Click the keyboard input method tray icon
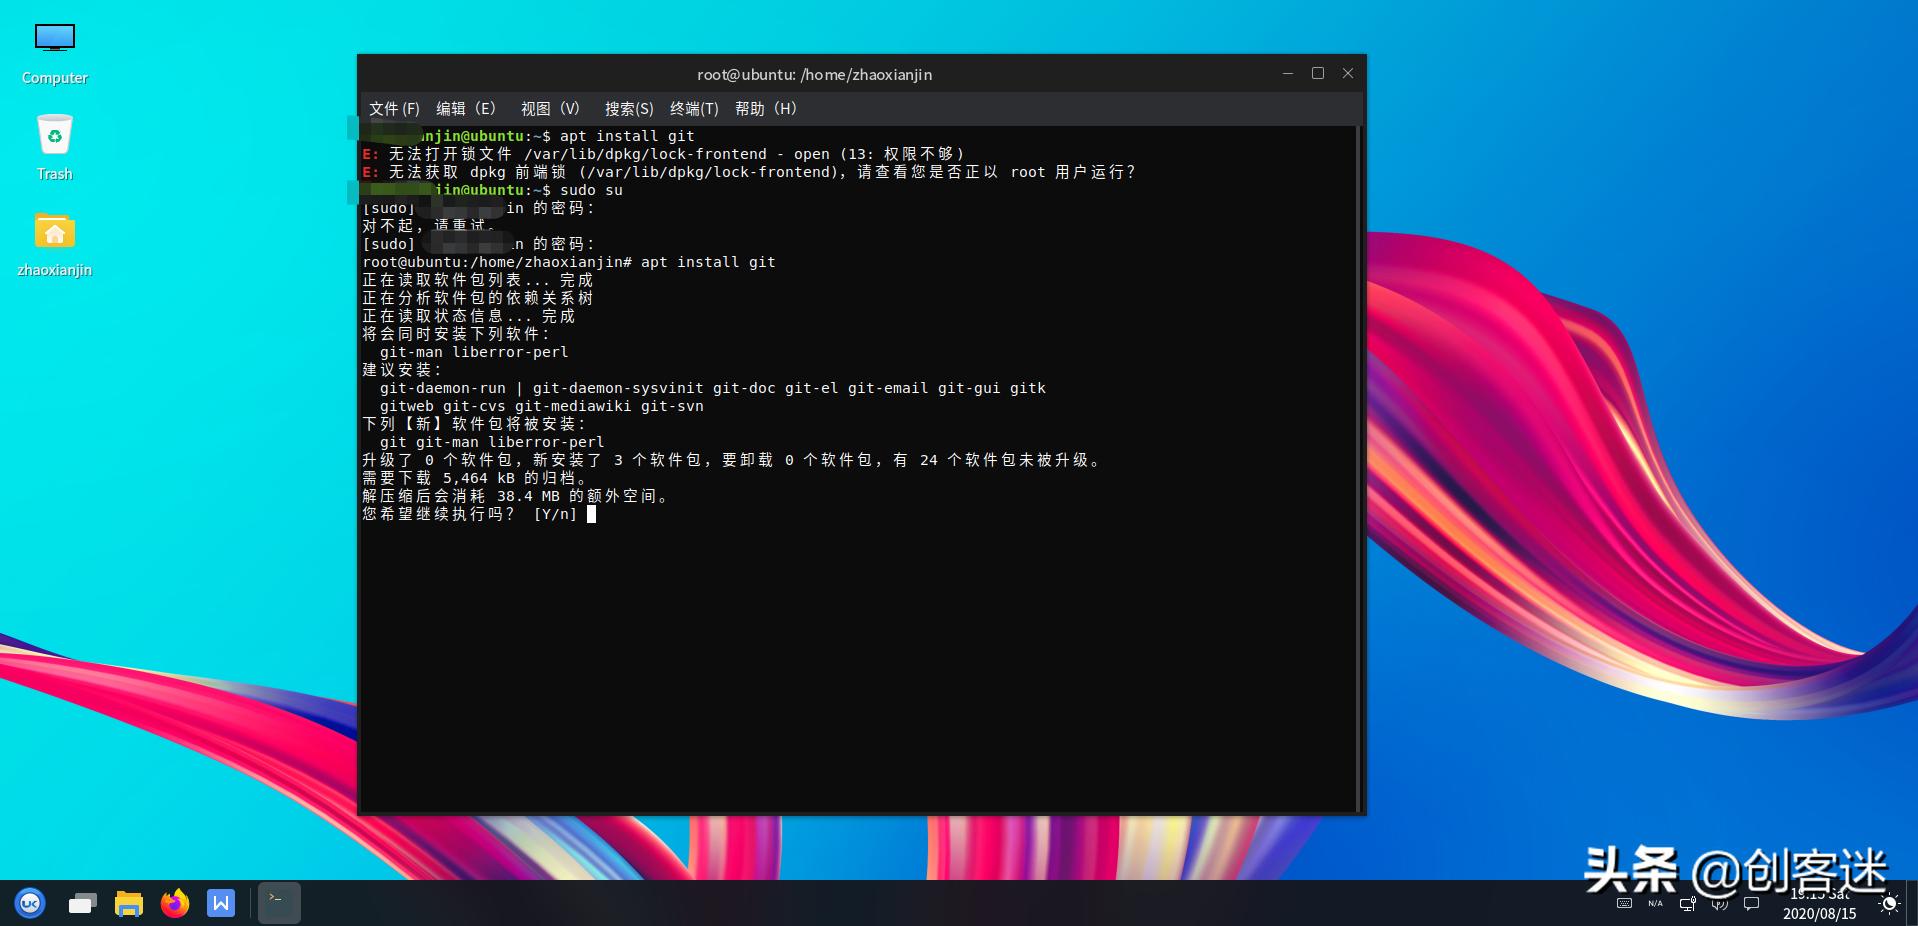Viewport: 1918px width, 926px height. [x=1624, y=903]
